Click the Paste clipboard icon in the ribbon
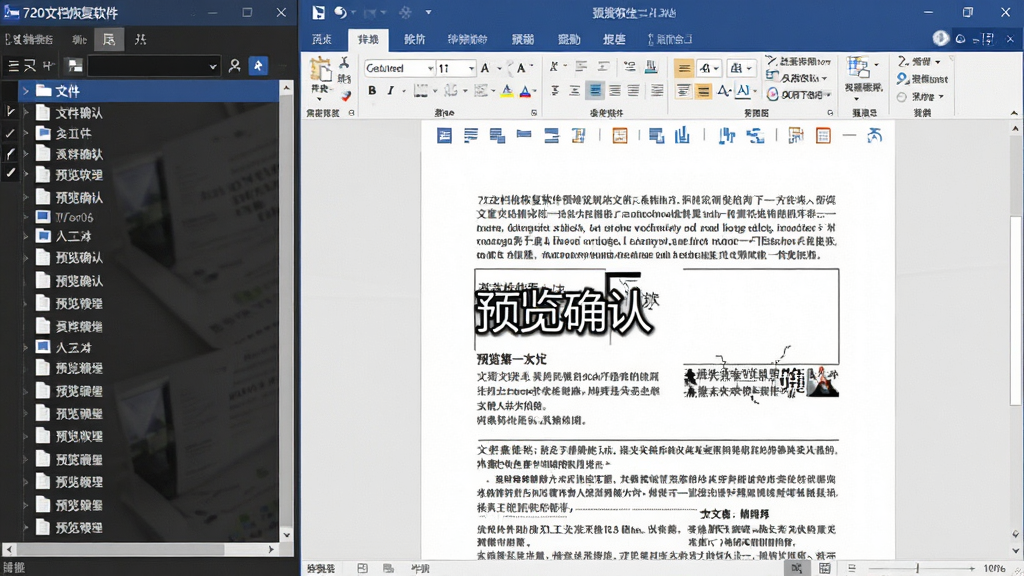1024x576 pixels. (x=320, y=70)
